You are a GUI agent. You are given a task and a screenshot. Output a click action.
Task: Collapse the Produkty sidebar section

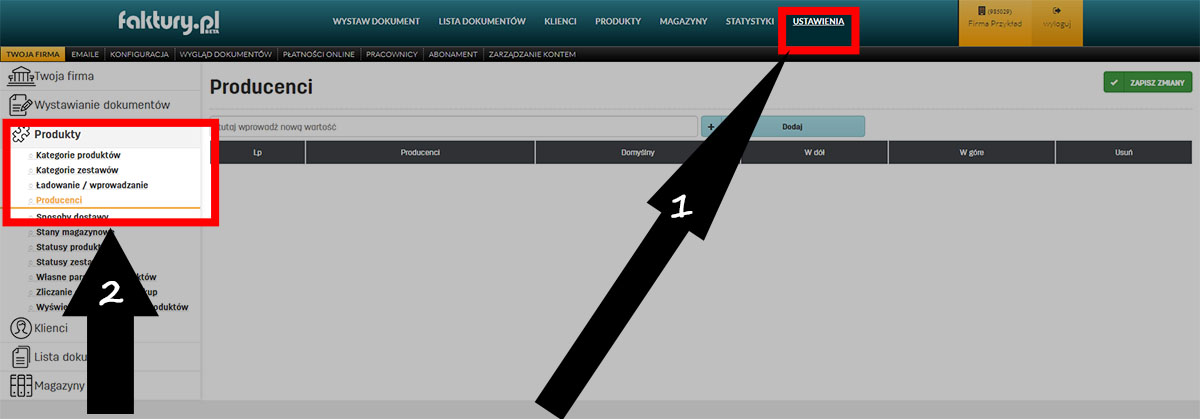pos(57,134)
